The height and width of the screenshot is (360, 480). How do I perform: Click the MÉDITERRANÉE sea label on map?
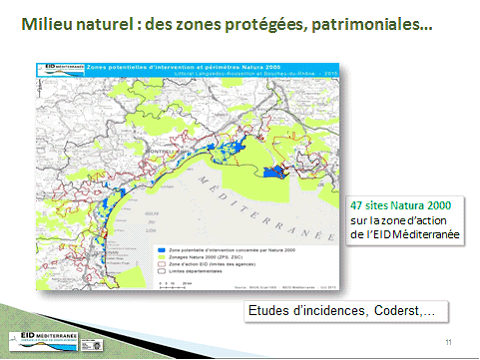(266, 208)
